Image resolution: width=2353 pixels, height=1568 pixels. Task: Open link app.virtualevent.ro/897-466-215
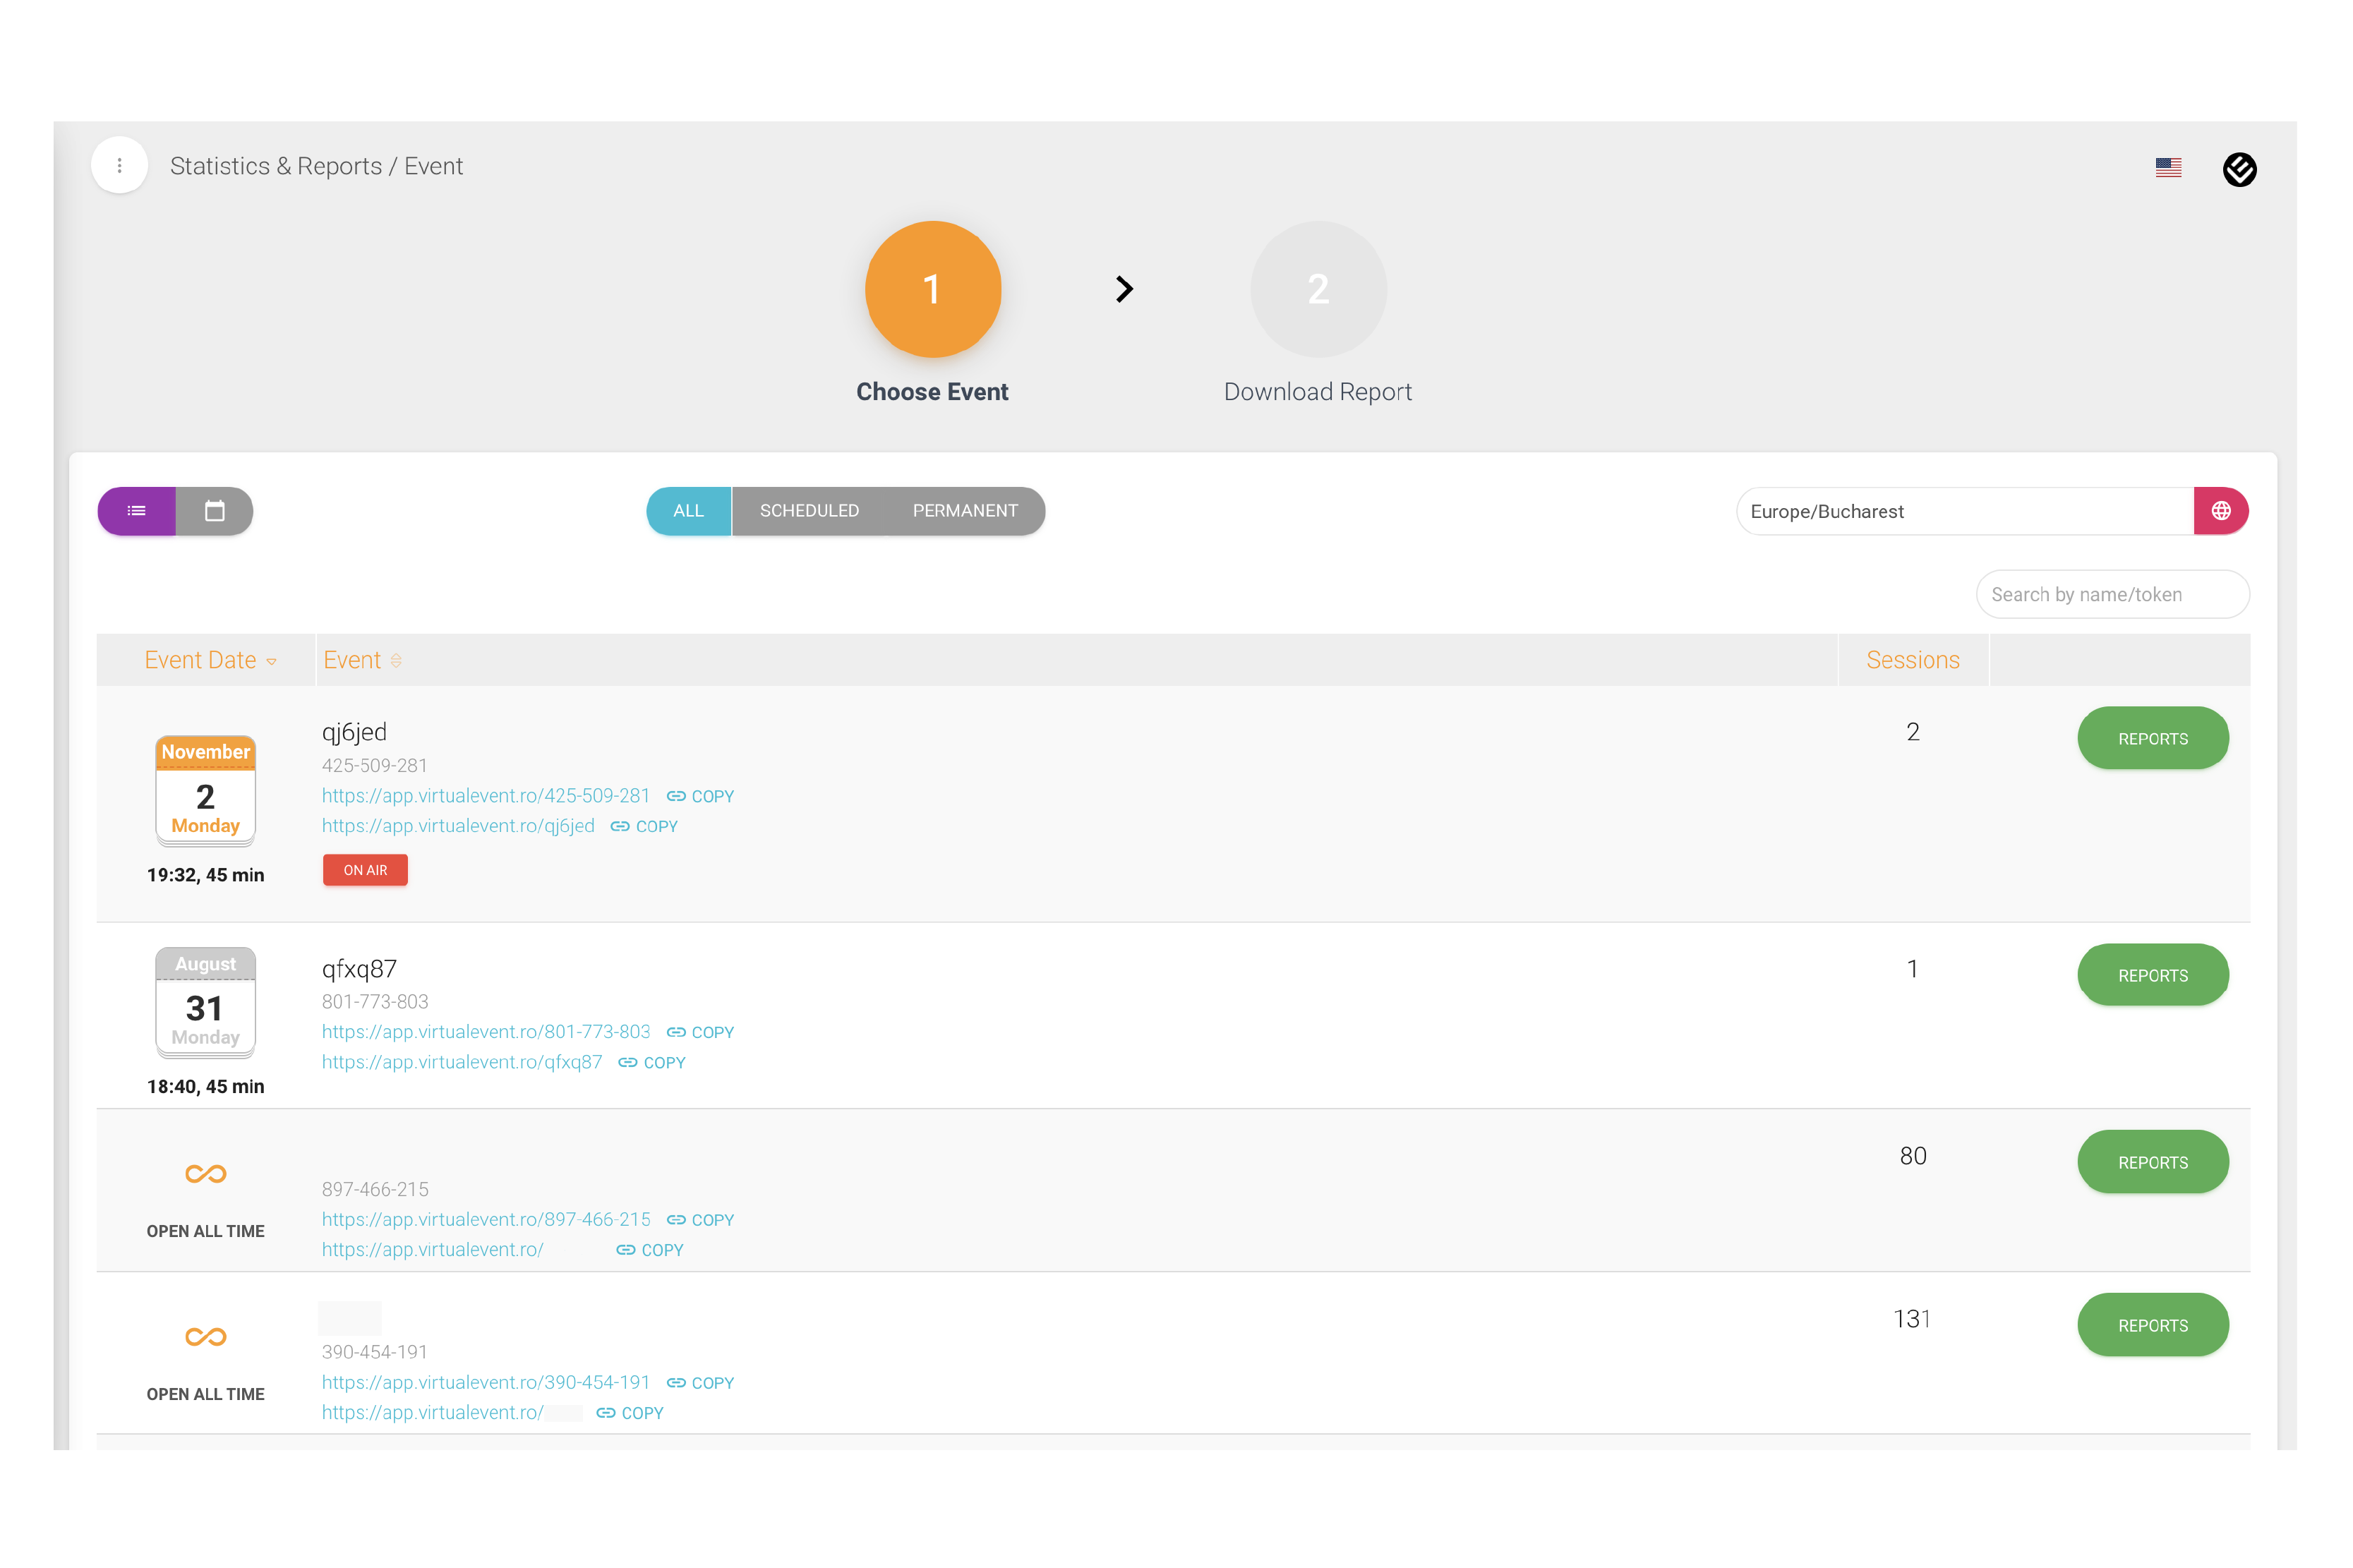[486, 1220]
